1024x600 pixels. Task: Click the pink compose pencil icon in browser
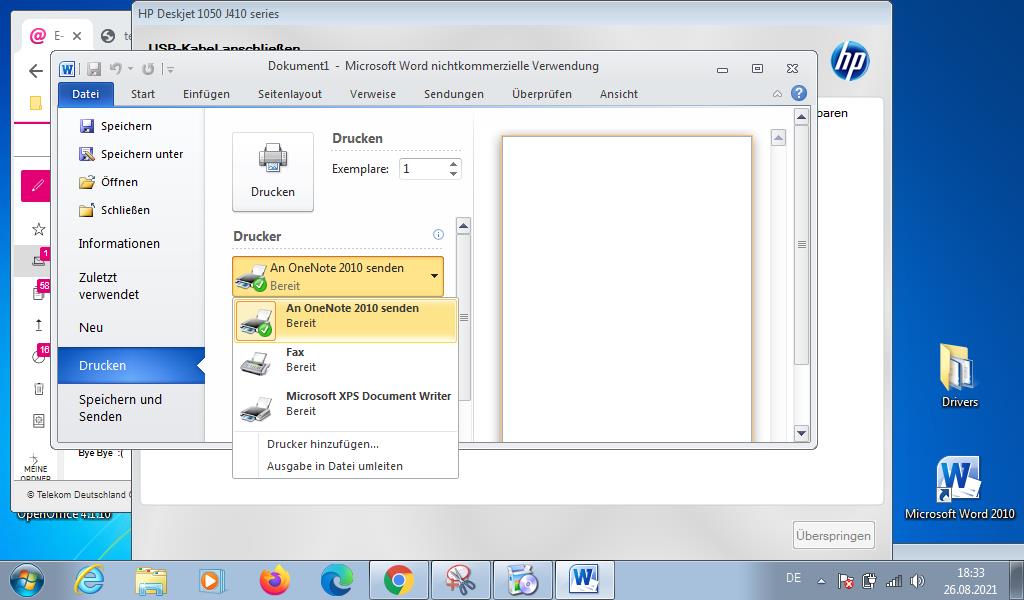pyautogui.click(x=37, y=185)
